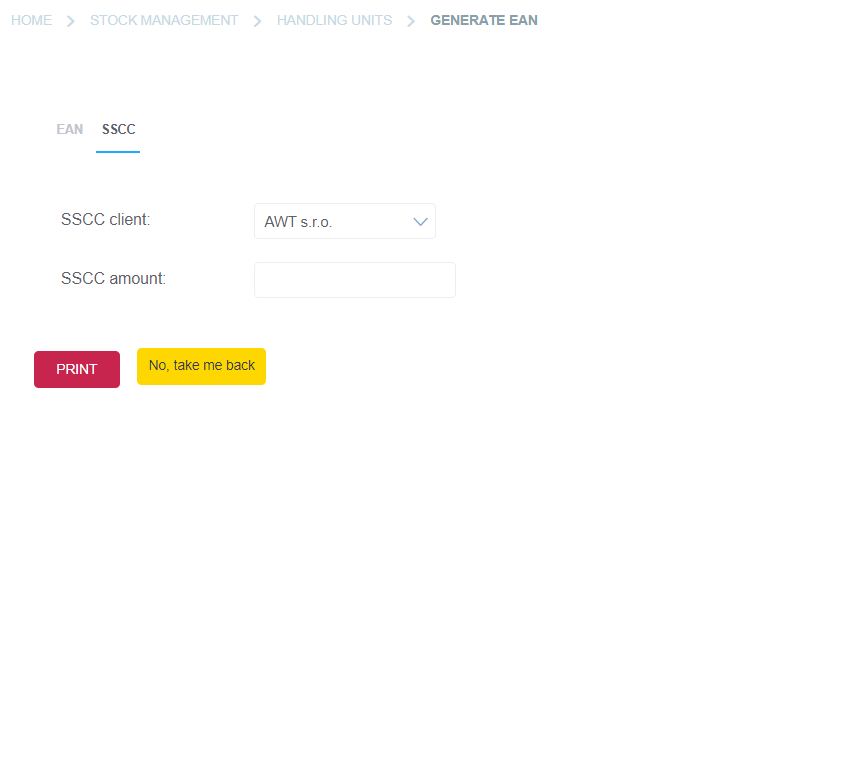
Task: Click GENERATE EAN breadcrumb text
Action: click(484, 20)
